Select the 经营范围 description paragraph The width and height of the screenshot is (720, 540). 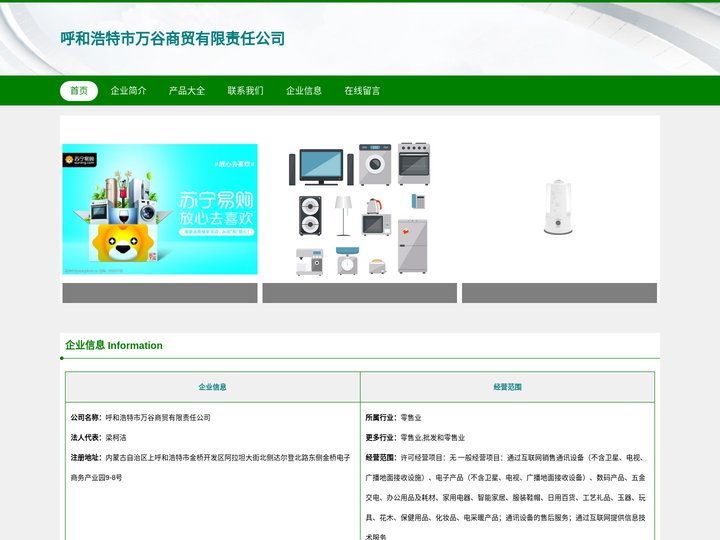[506, 497]
